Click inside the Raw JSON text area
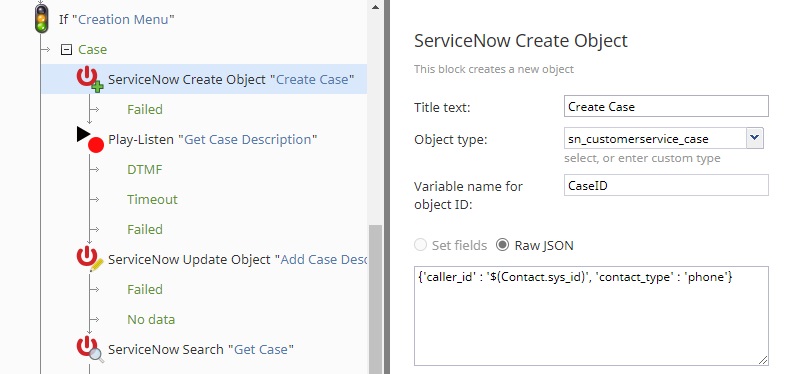The height and width of the screenshot is (374, 793). pos(591,316)
